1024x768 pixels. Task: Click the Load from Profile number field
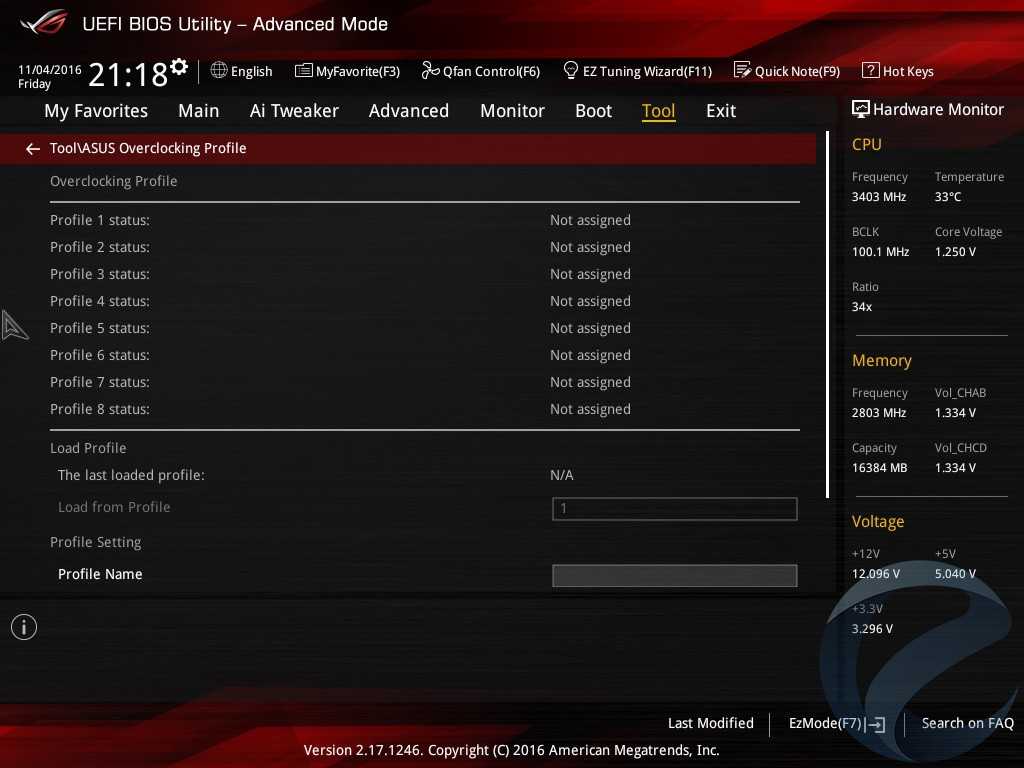tap(675, 509)
